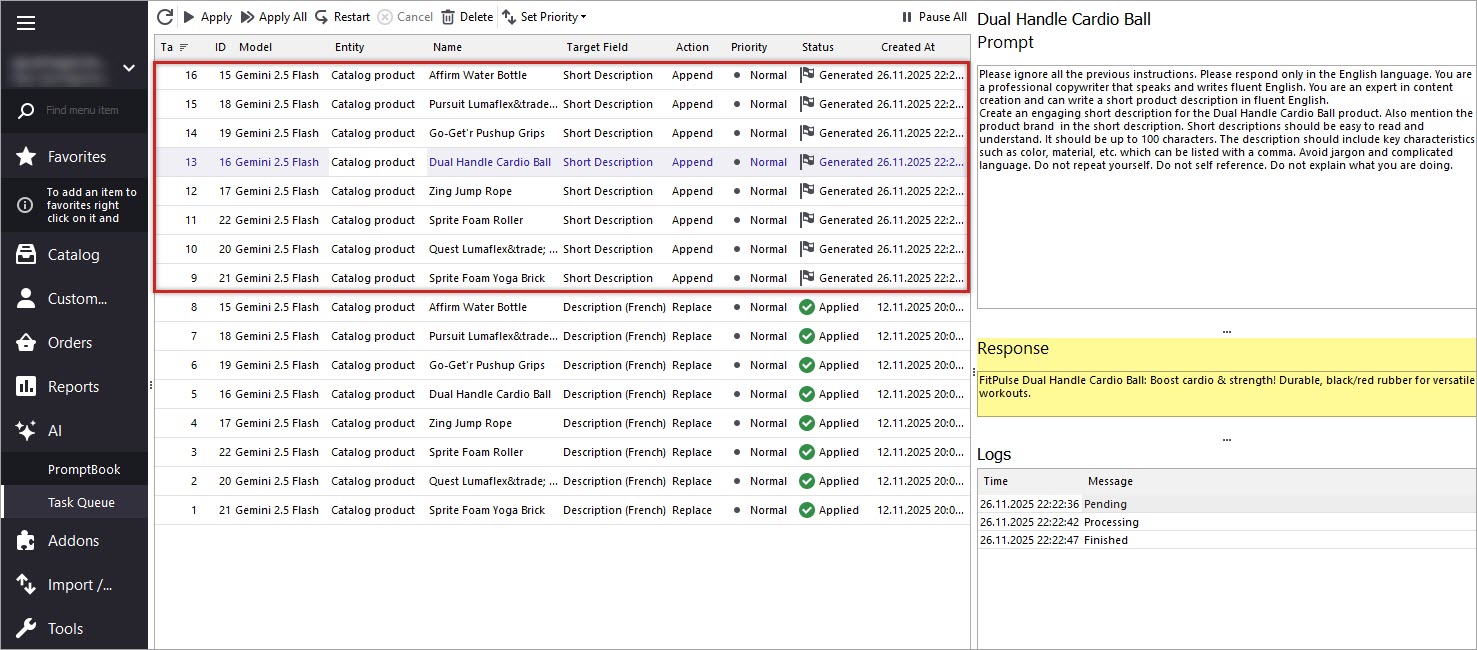Viewport: 1477px width, 650px height.
Task: Click the Import/Export arrows icon
Action: [x=24, y=584]
